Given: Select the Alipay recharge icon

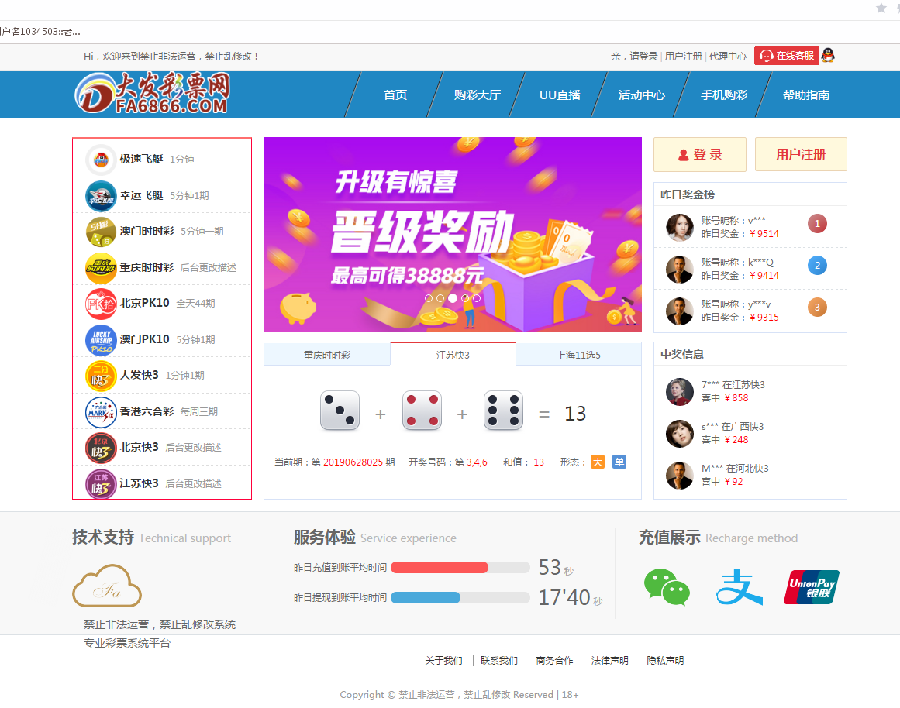Looking at the screenshot, I should point(739,587).
